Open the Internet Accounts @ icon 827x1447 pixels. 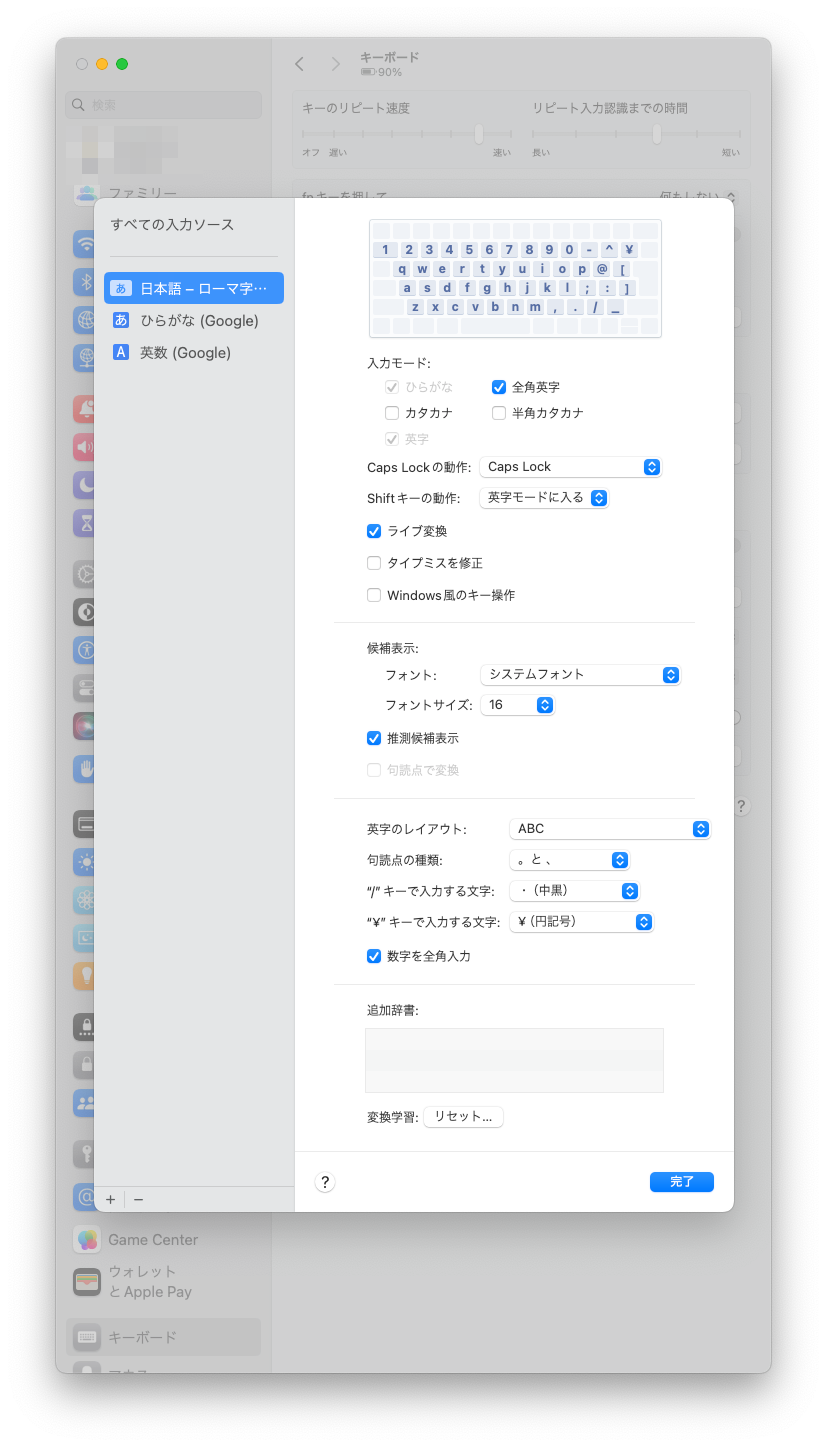click(x=86, y=1196)
